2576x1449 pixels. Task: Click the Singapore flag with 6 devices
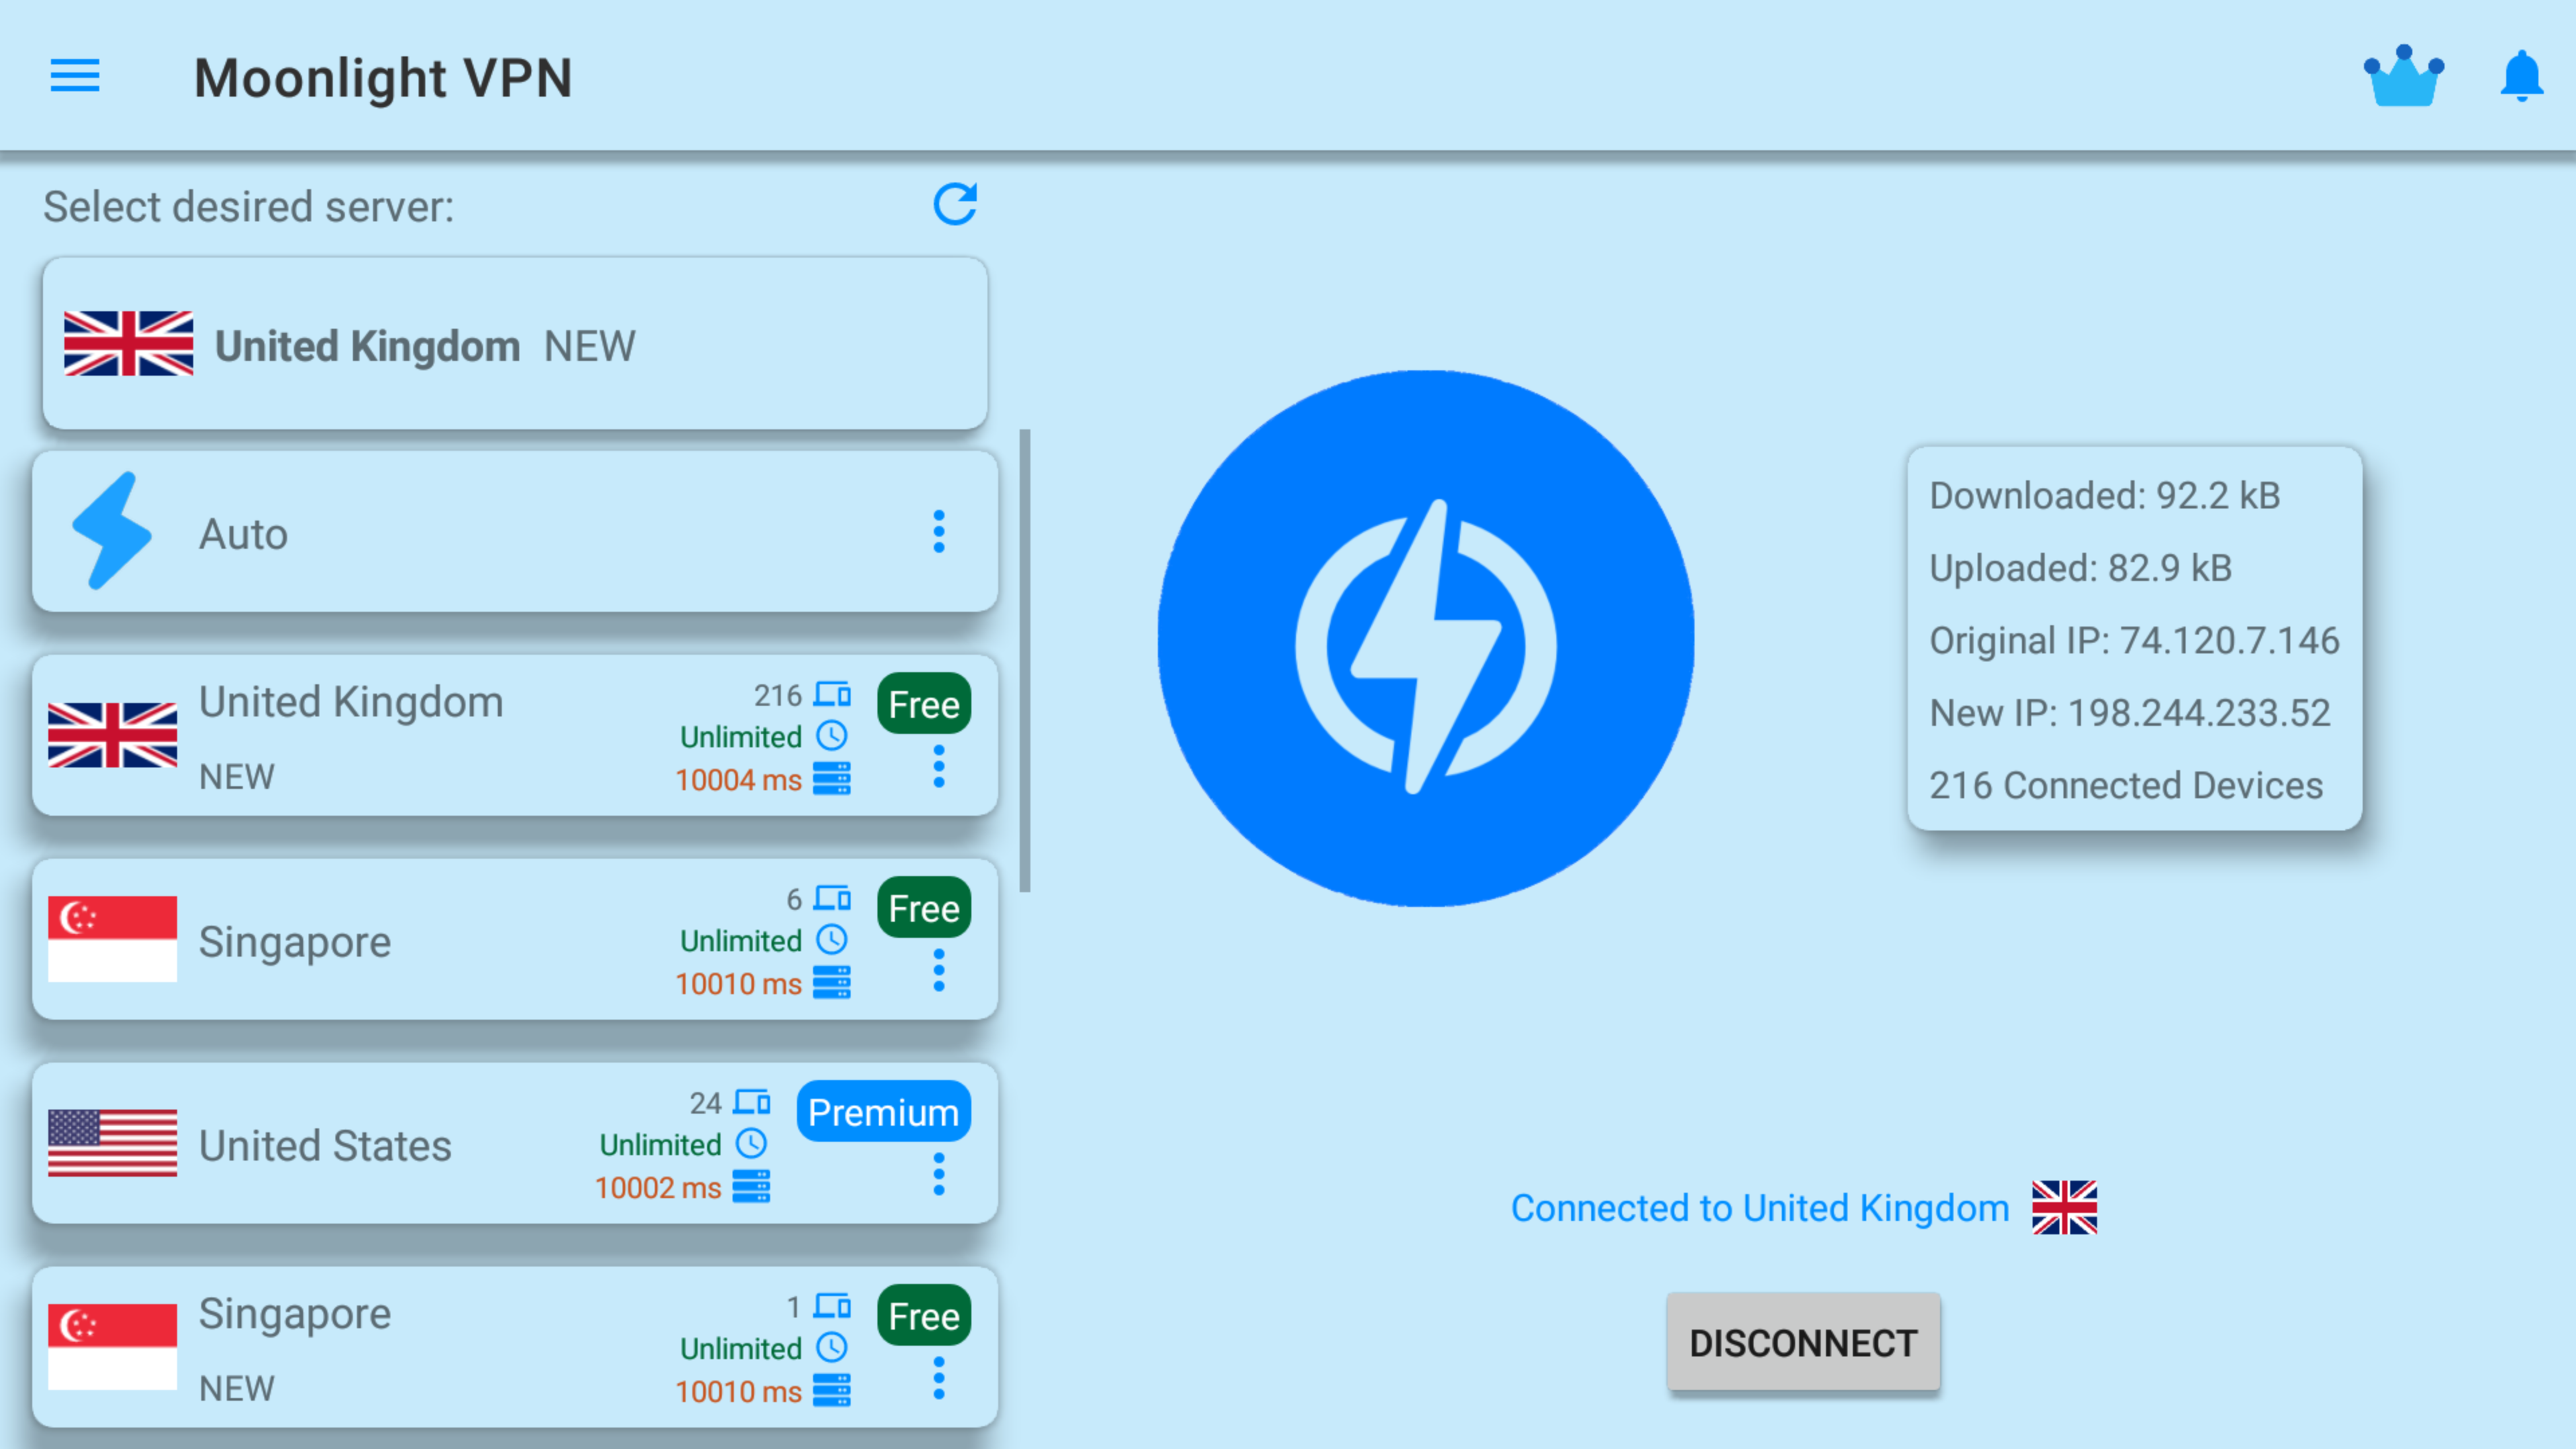coord(112,940)
